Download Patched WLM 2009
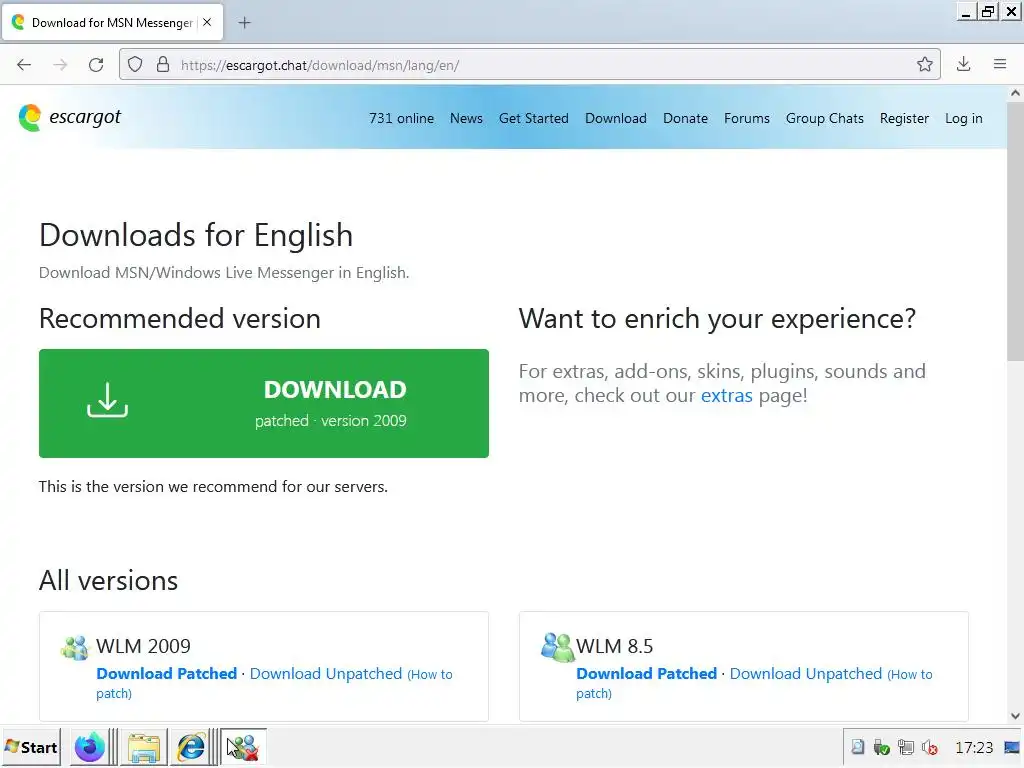1024x768 pixels. (x=167, y=673)
